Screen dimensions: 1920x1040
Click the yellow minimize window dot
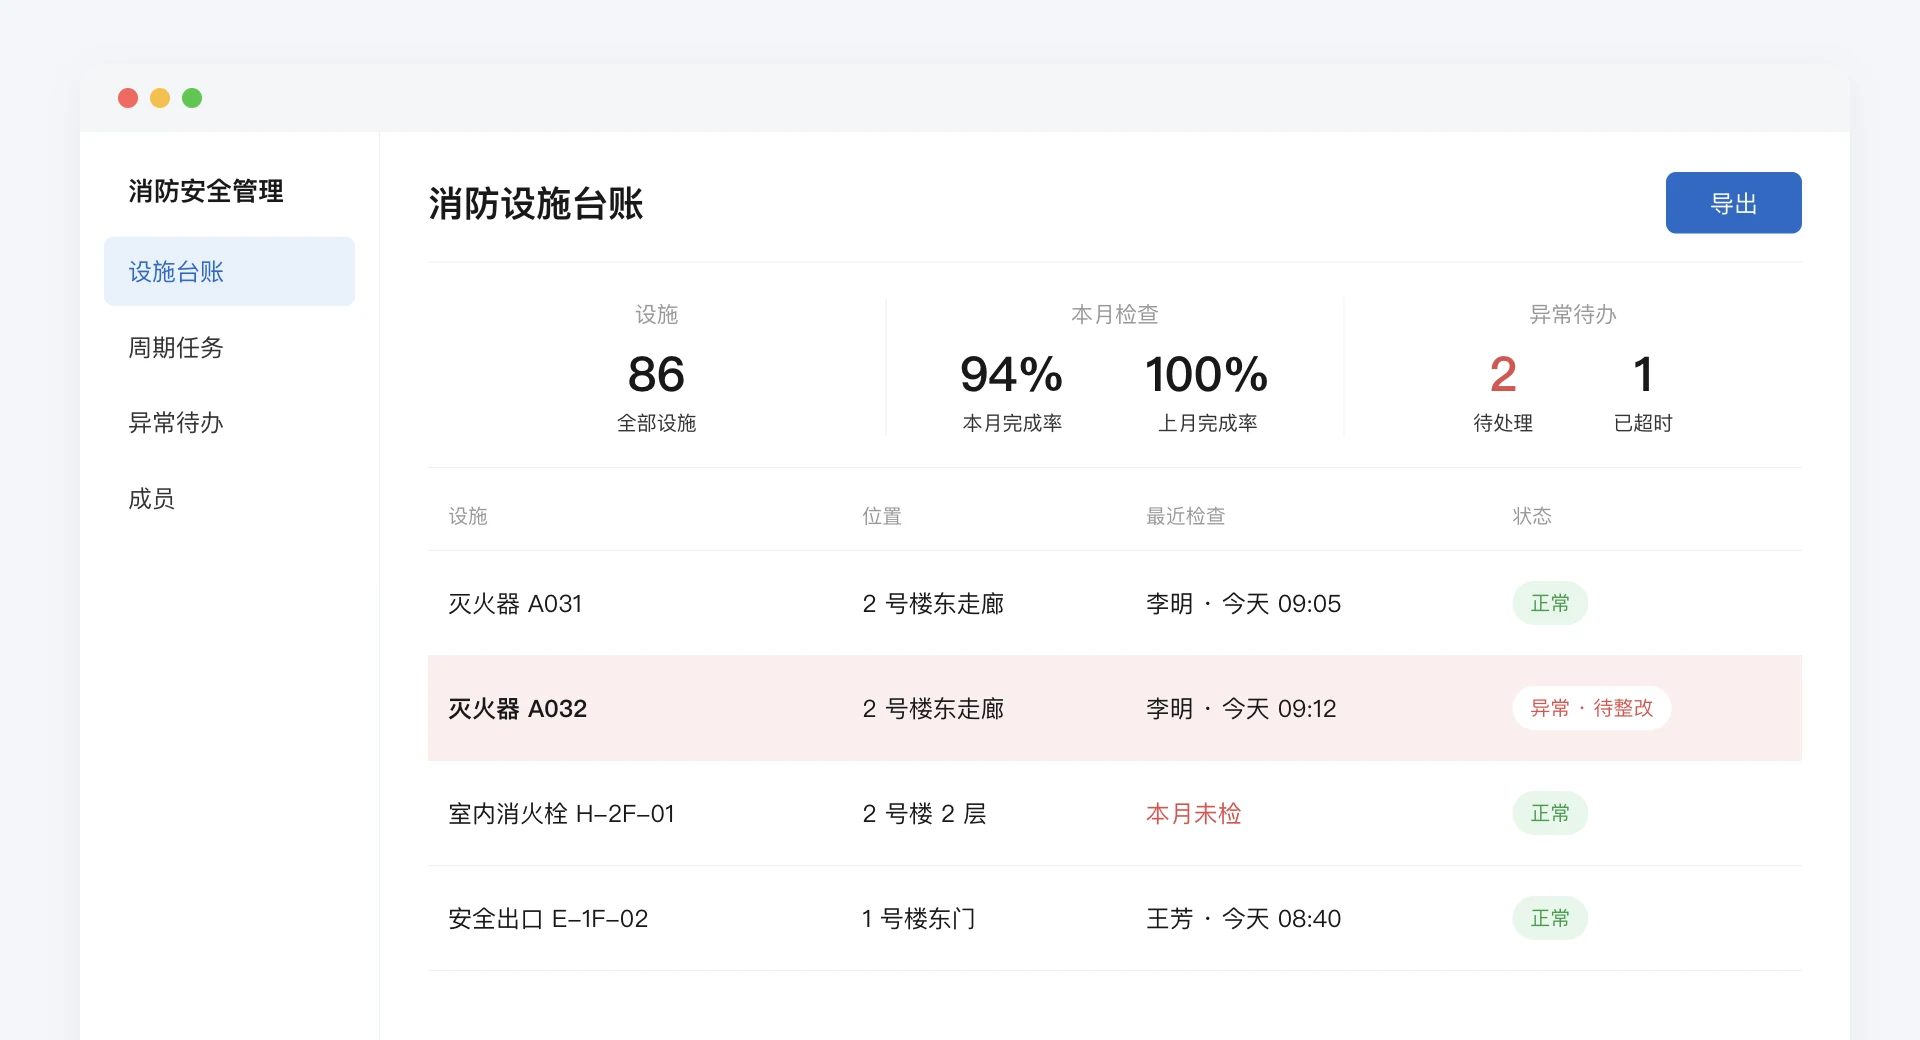tap(160, 98)
